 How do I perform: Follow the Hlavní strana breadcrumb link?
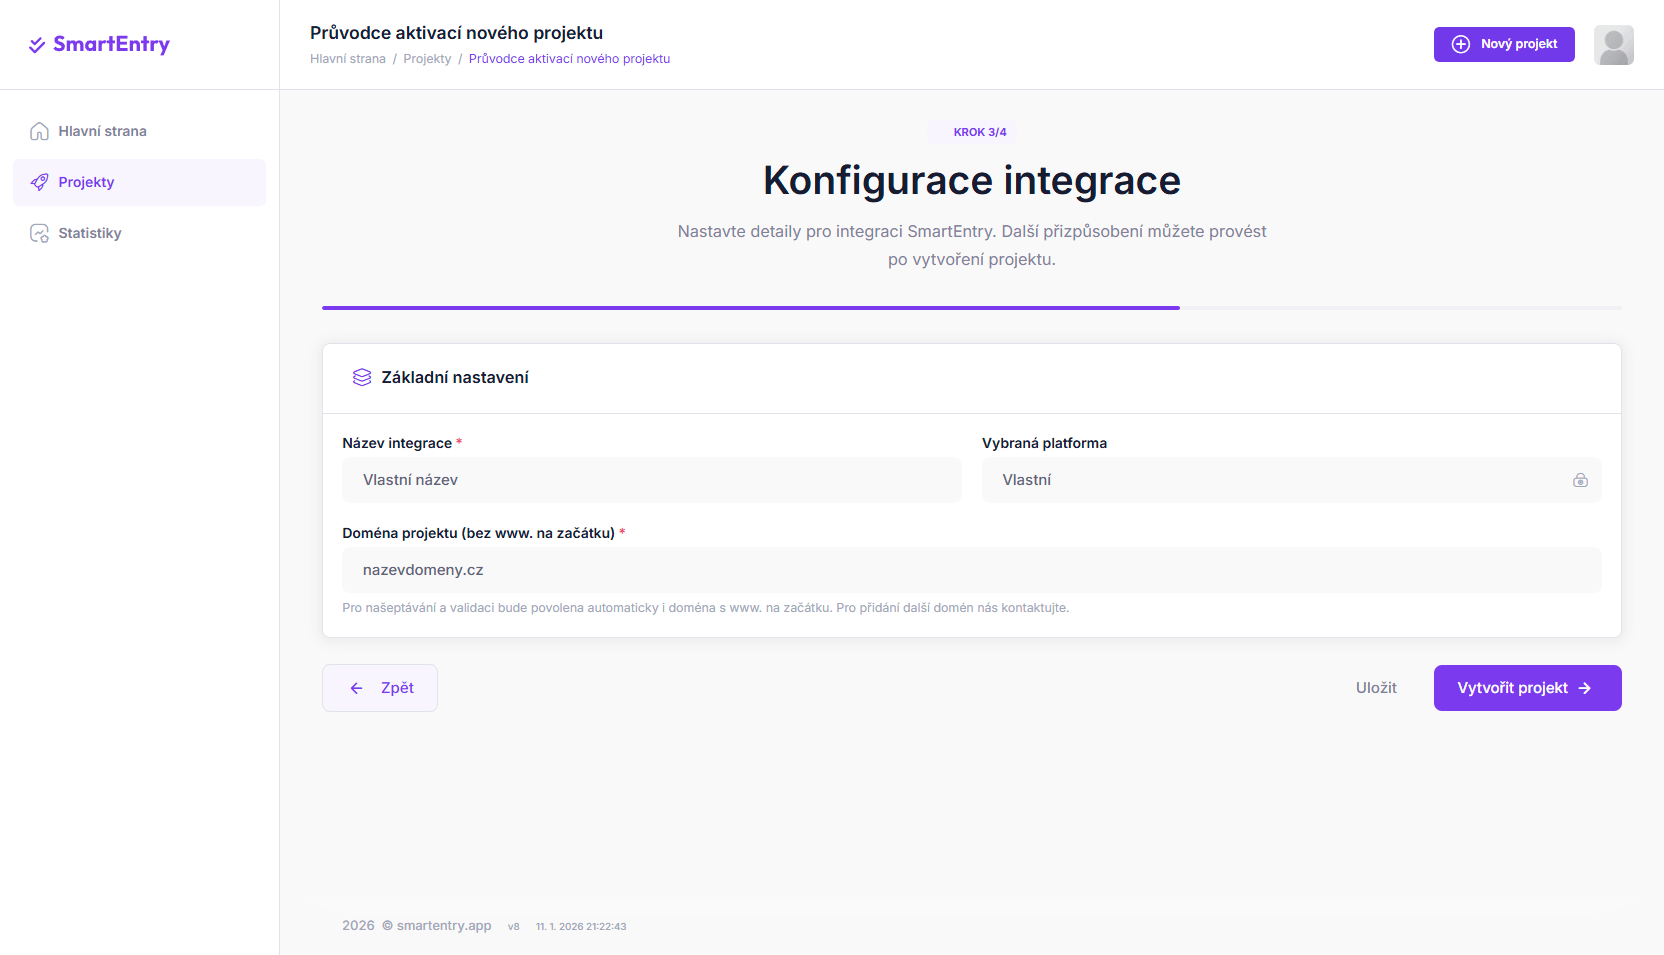tap(347, 59)
